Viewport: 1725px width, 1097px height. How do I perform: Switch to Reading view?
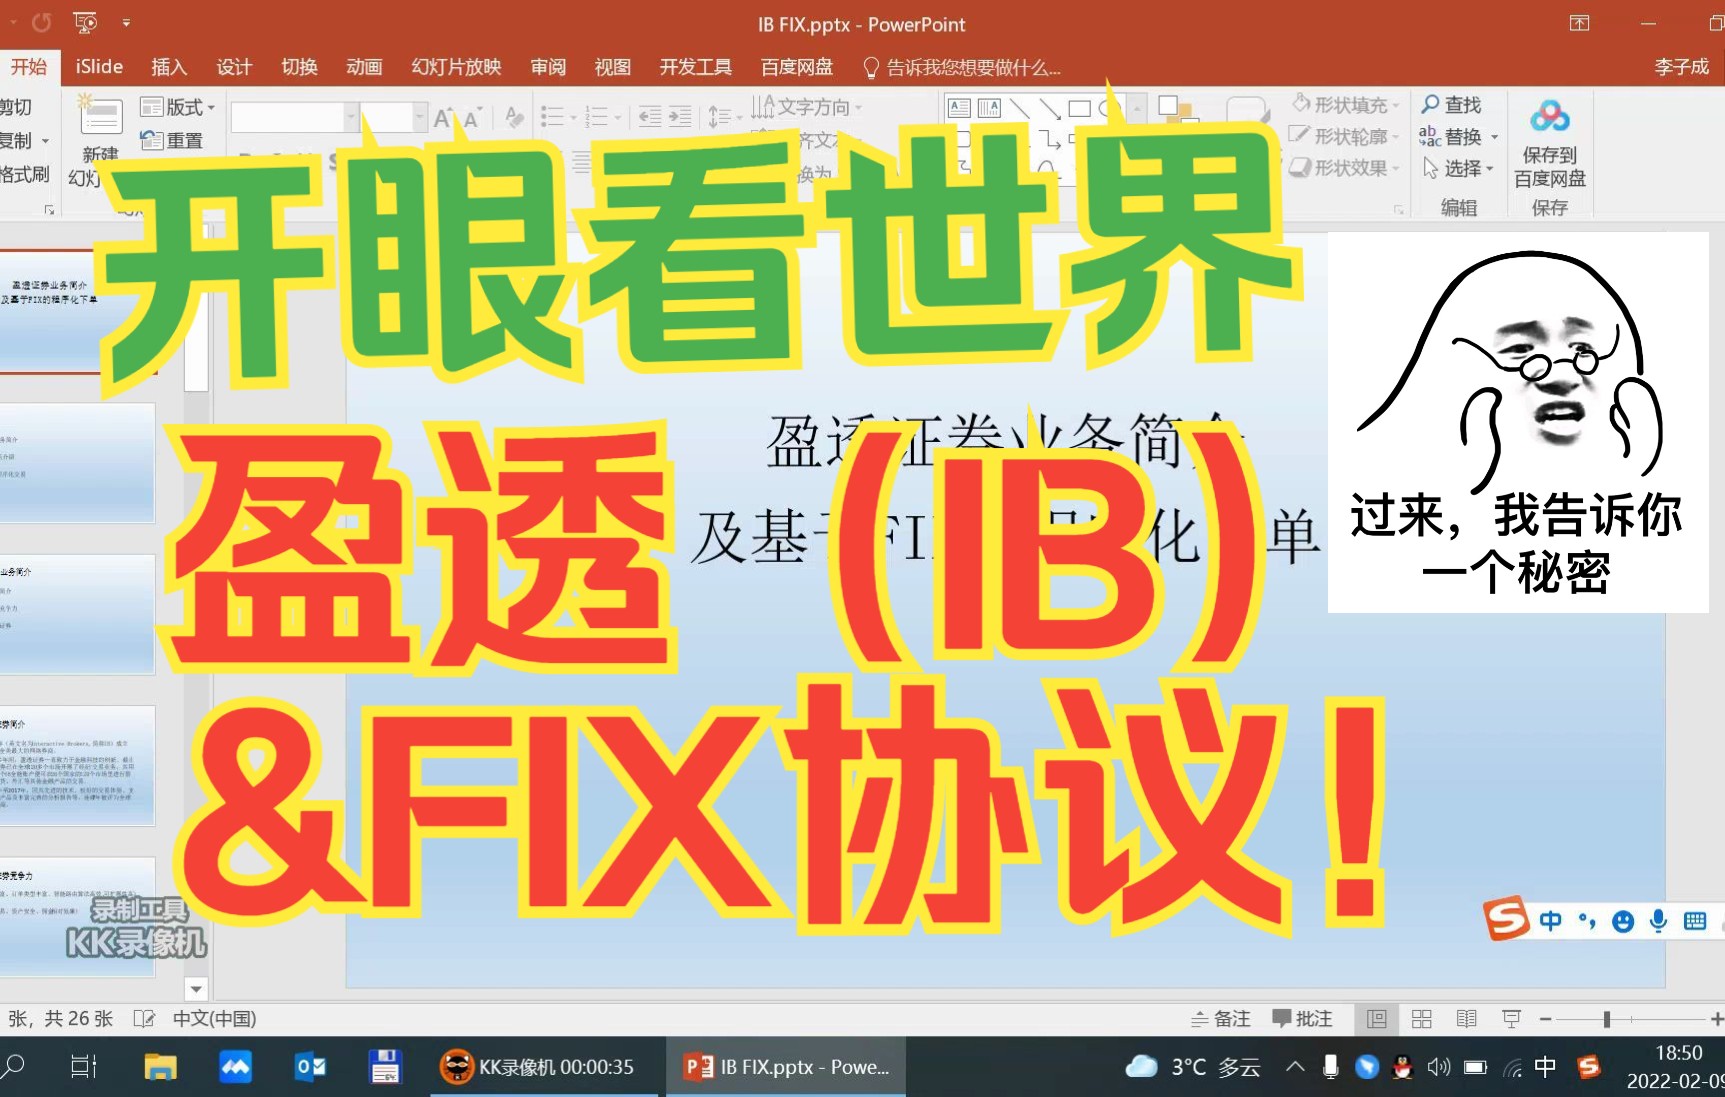(1467, 1019)
